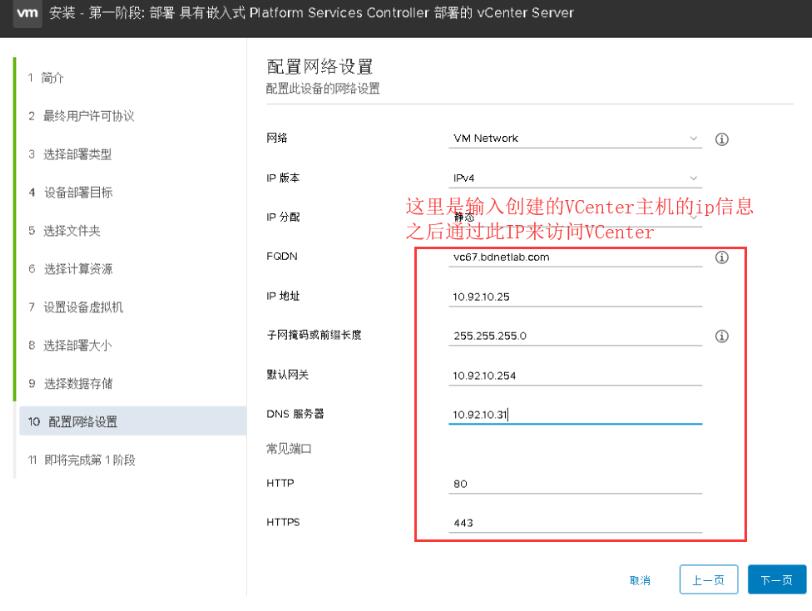The height and width of the screenshot is (611, 812).
Task: Click the HTTP port field 80
Action: (575, 484)
